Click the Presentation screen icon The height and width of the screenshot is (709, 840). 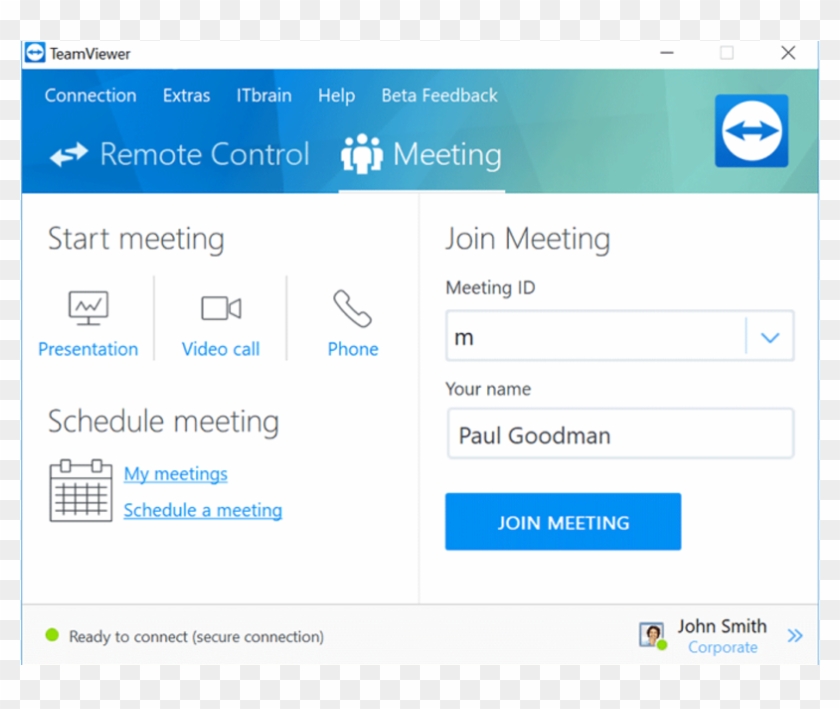88,307
